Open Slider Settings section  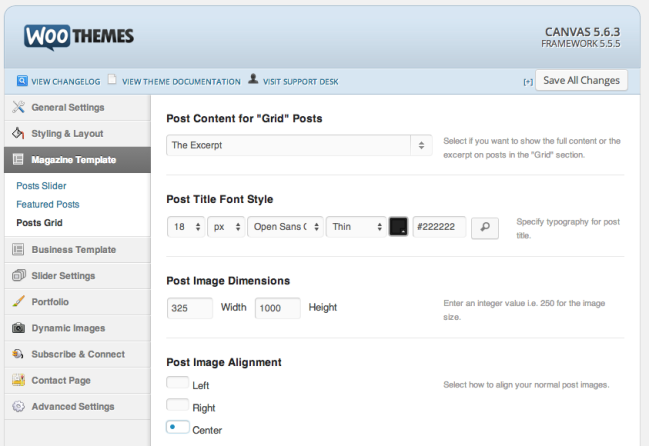point(77,276)
